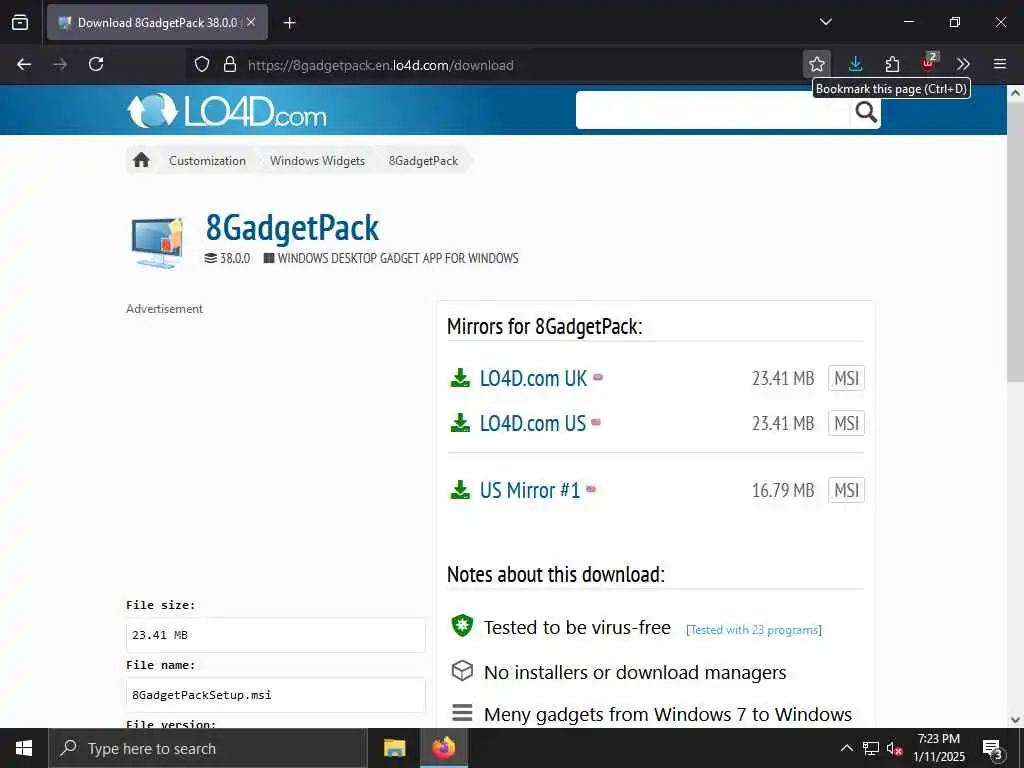Open the Customization breadcrumb
The image size is (1024, 768).
point(207,161)
